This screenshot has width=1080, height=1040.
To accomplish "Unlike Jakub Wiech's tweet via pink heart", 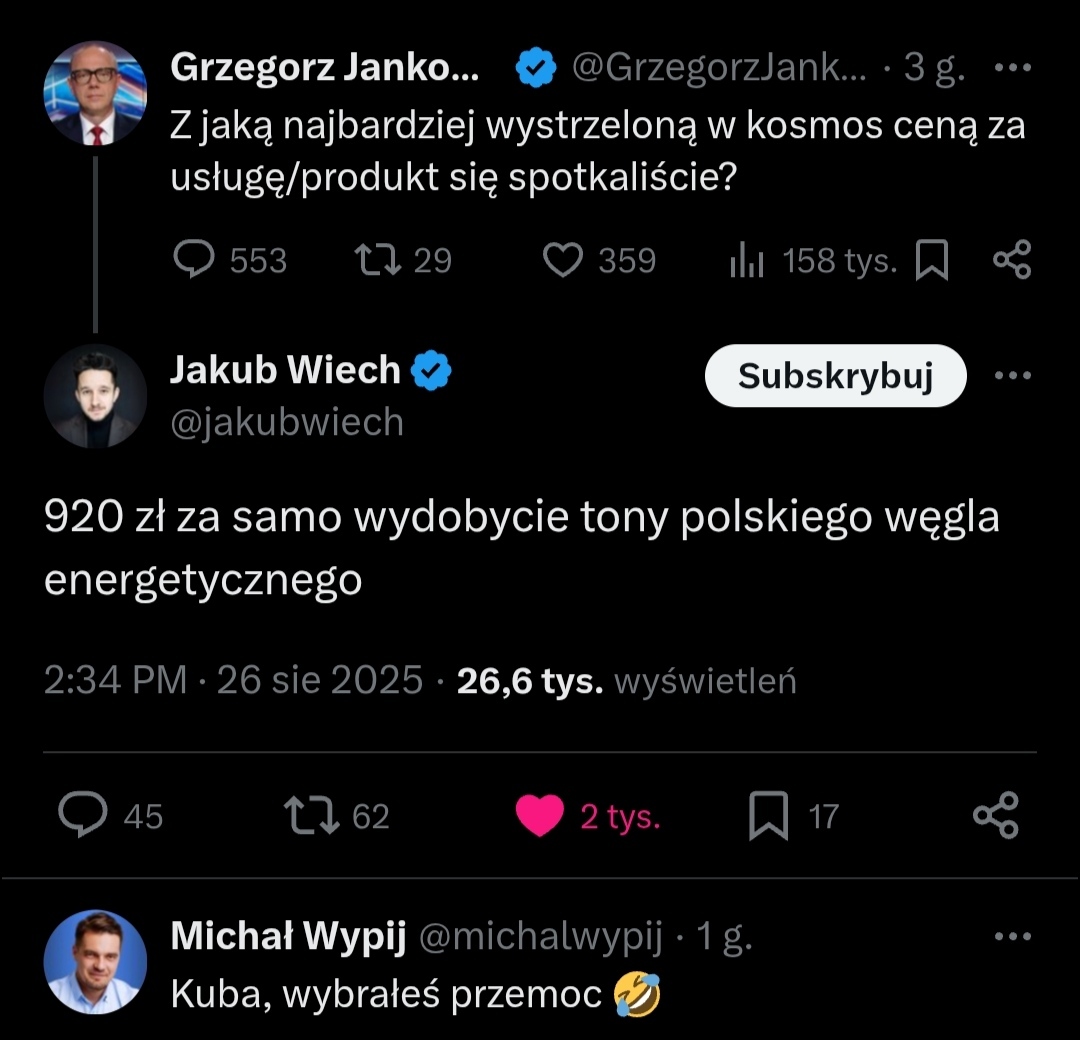I will [540, 815].
